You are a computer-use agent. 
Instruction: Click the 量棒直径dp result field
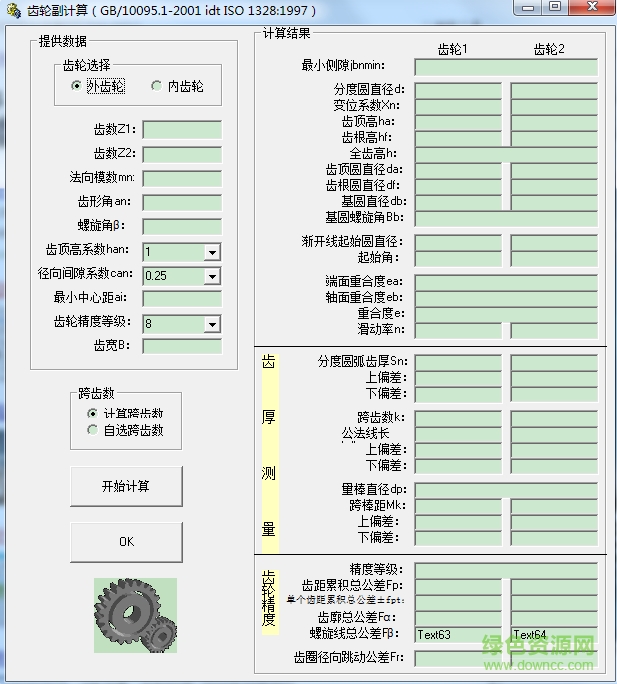pos(506,490)
